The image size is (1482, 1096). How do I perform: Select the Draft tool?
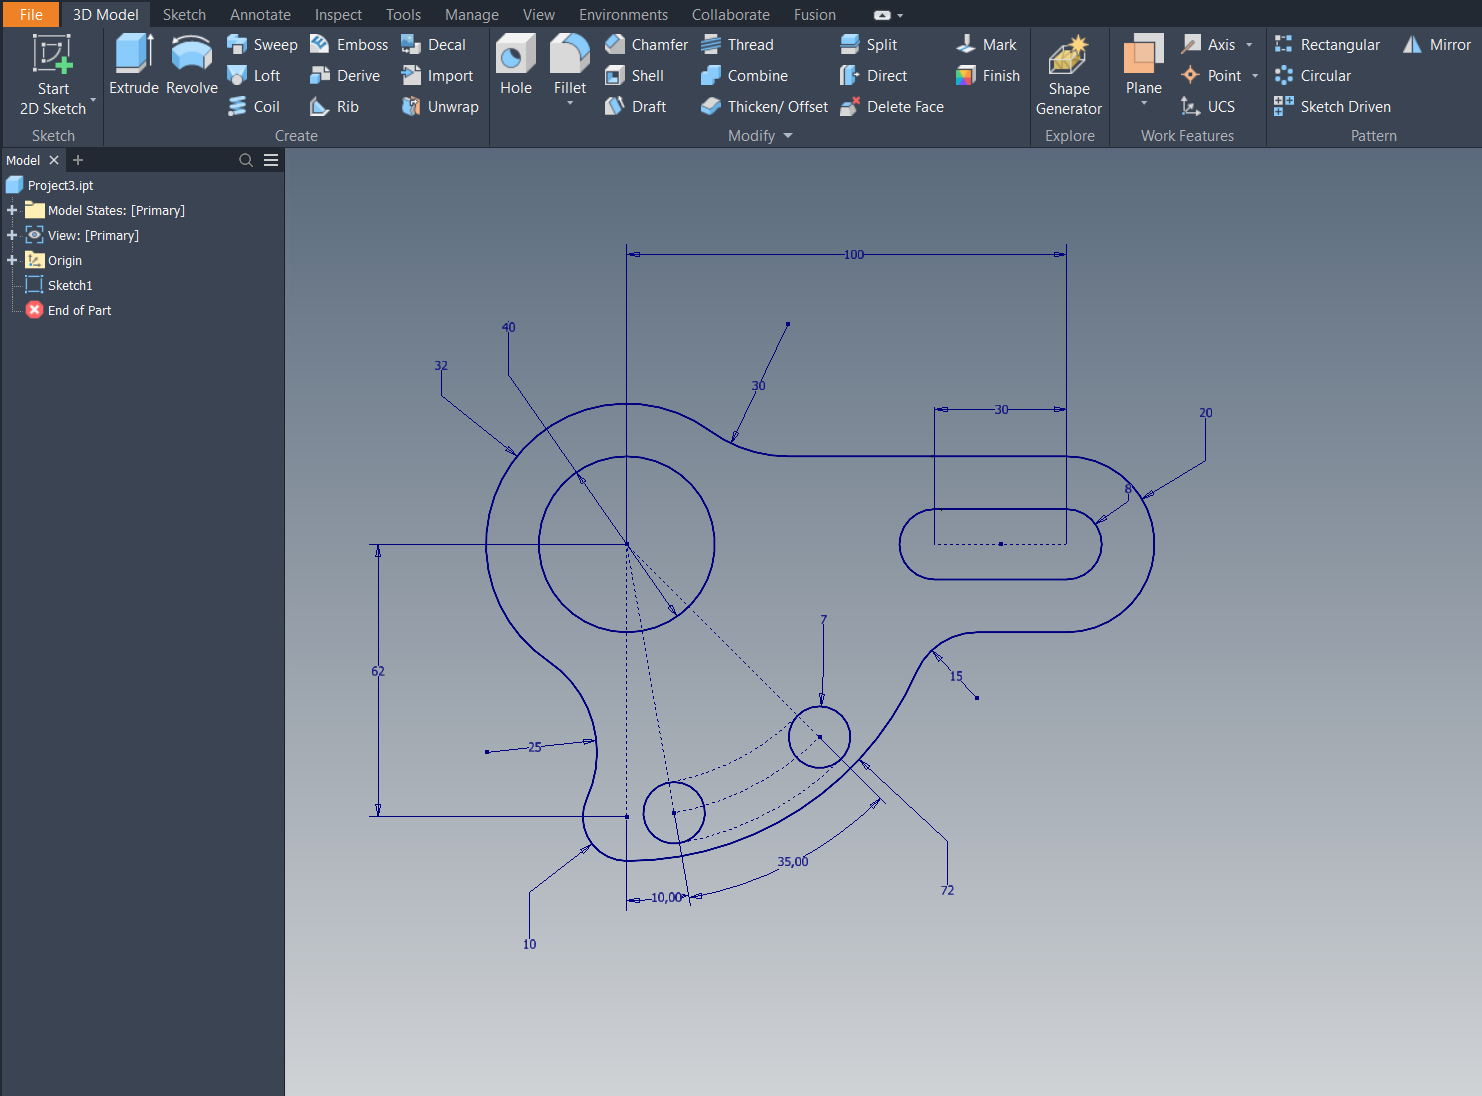(635, 107)
